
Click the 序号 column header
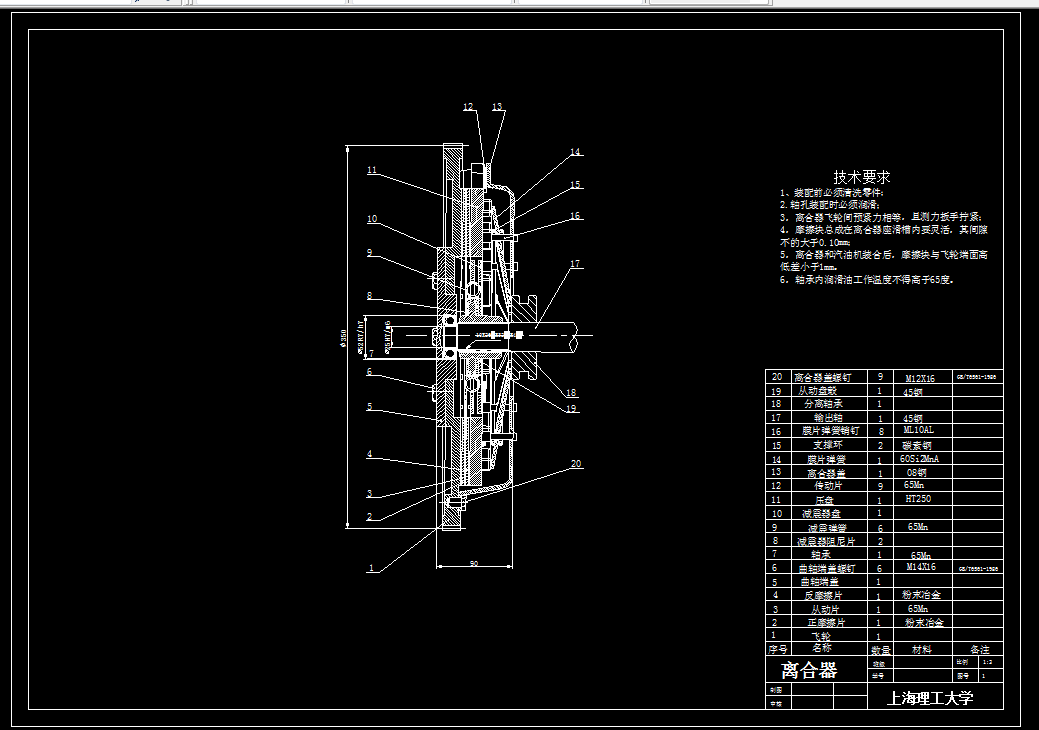(777, 649)
